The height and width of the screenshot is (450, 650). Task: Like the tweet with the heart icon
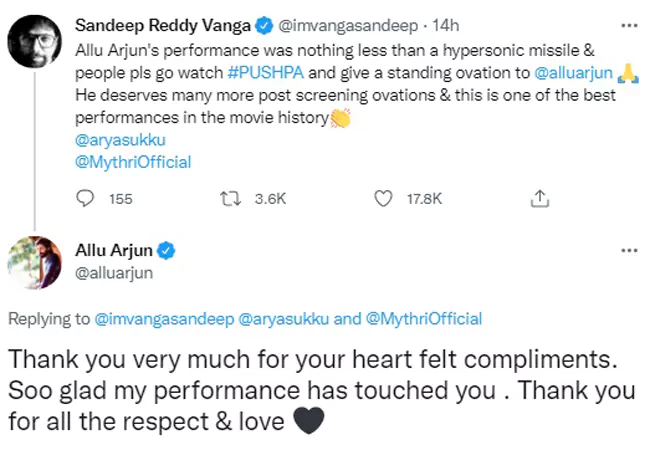[382, 199]
